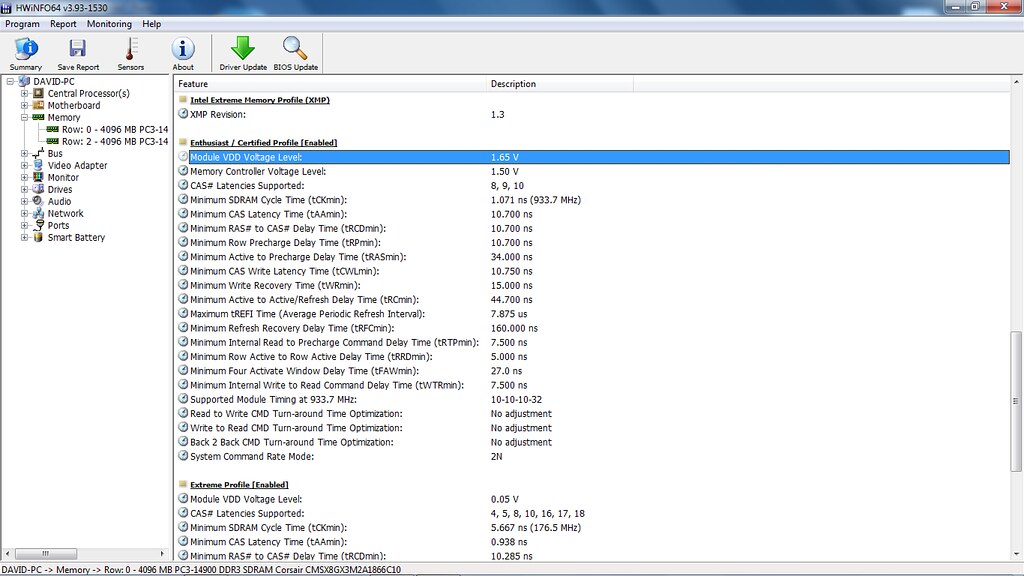Select Motherboard in the tree
Viewport: 1024px width, 576px height.
click(x=74, y=105)
